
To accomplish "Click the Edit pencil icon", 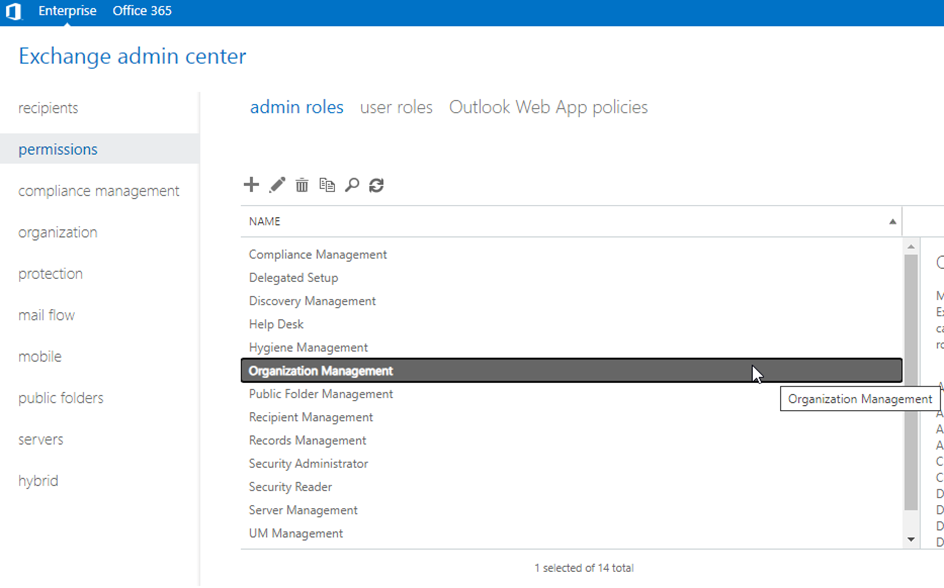I will coord(277,185).
